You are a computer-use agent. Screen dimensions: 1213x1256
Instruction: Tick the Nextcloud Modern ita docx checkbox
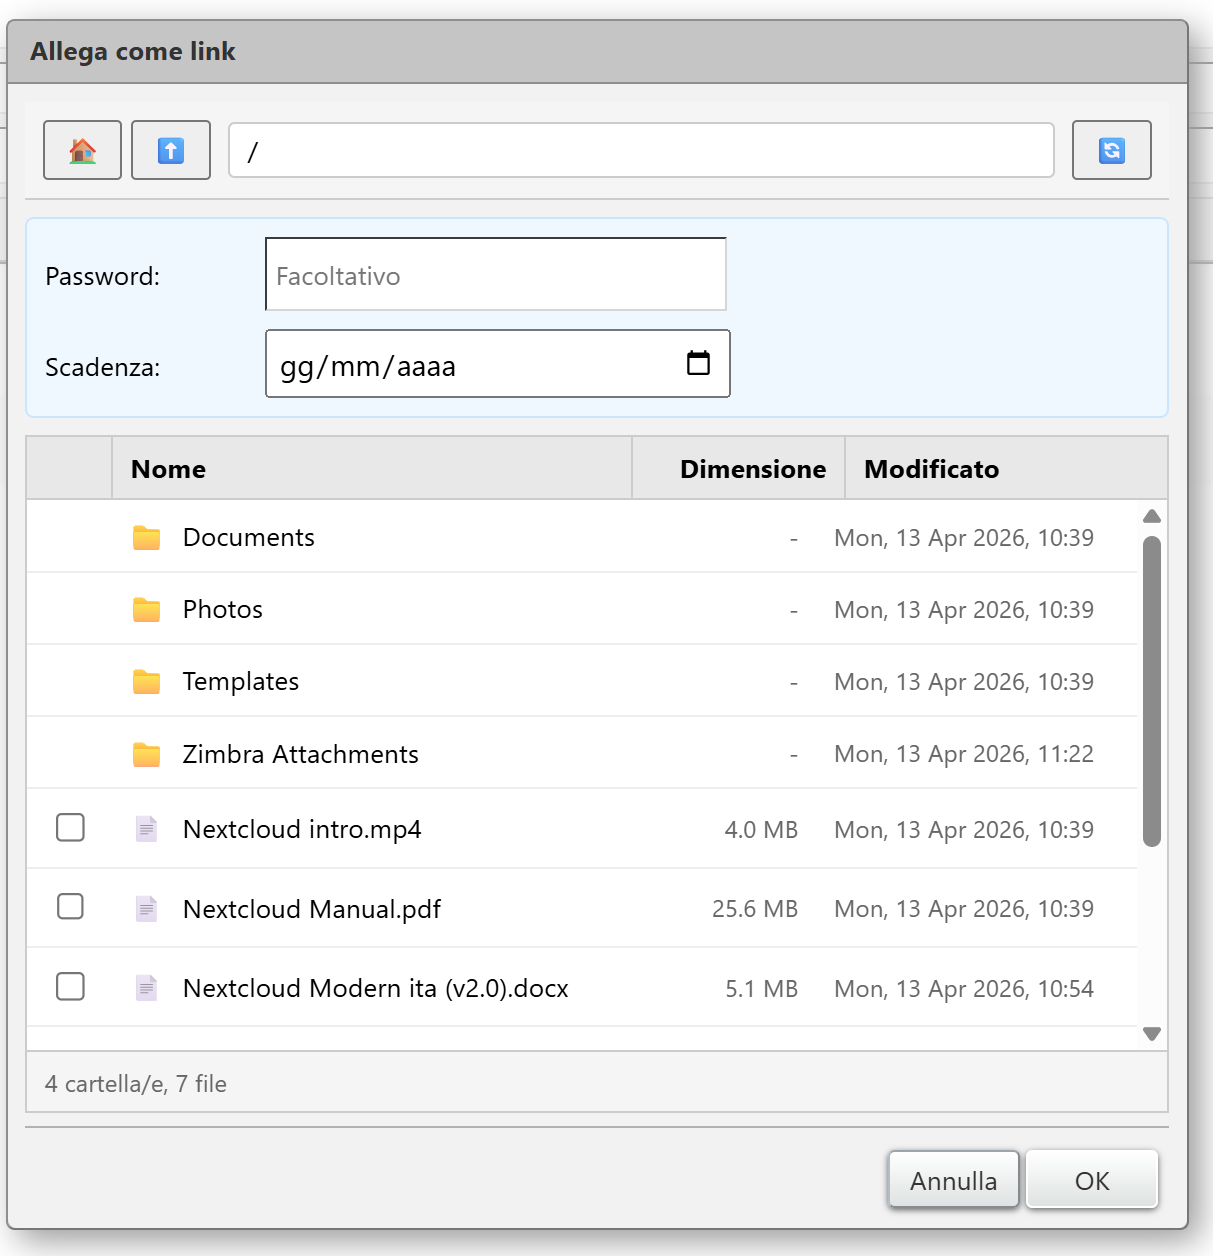pos(70,987)
